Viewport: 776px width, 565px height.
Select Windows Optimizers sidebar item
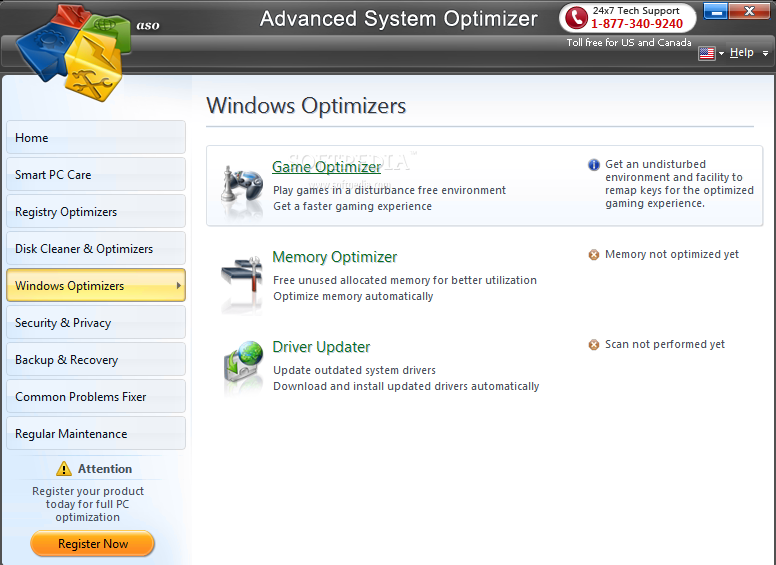[96, 285]
